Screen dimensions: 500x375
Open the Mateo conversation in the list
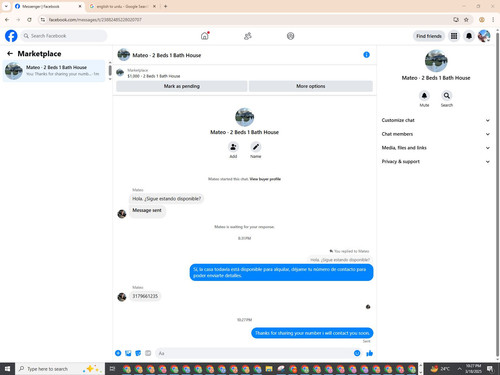click(54, 71)
